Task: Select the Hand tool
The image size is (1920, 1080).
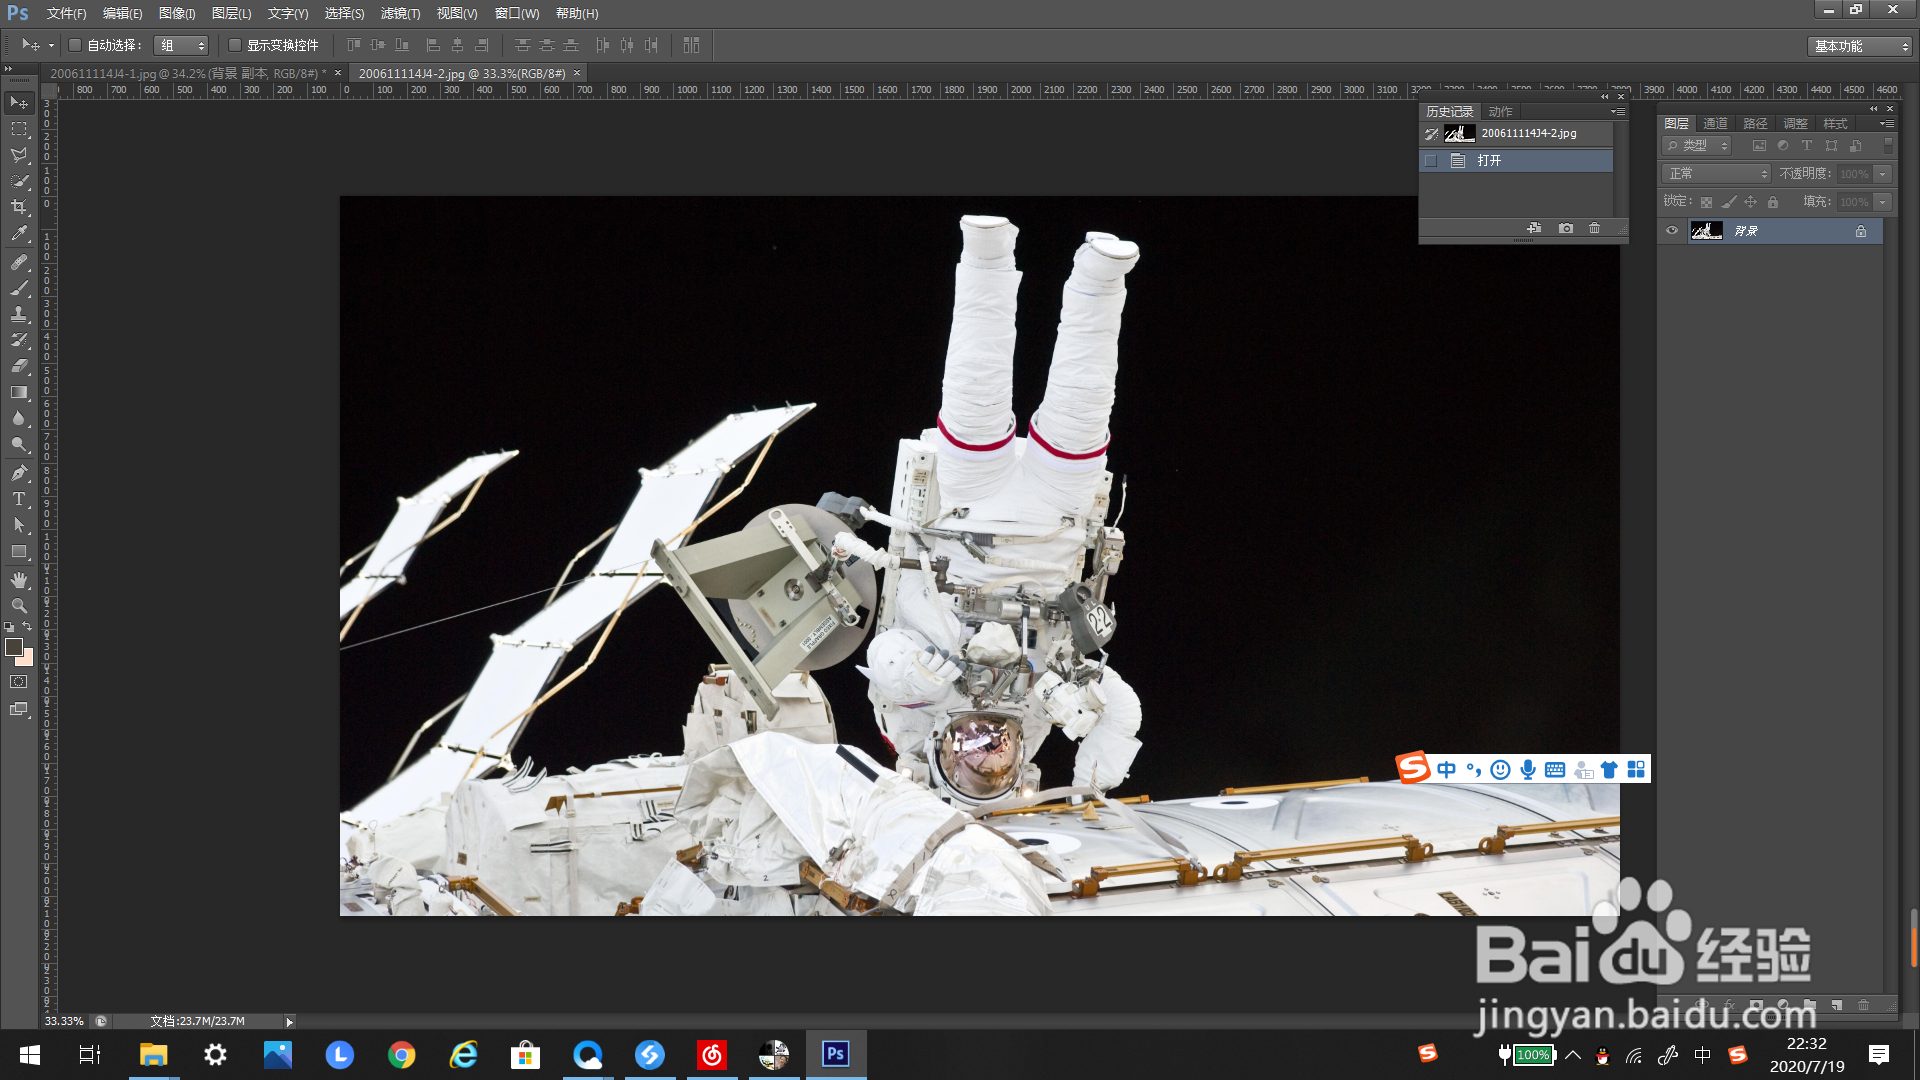Action: tap(19, 580)
